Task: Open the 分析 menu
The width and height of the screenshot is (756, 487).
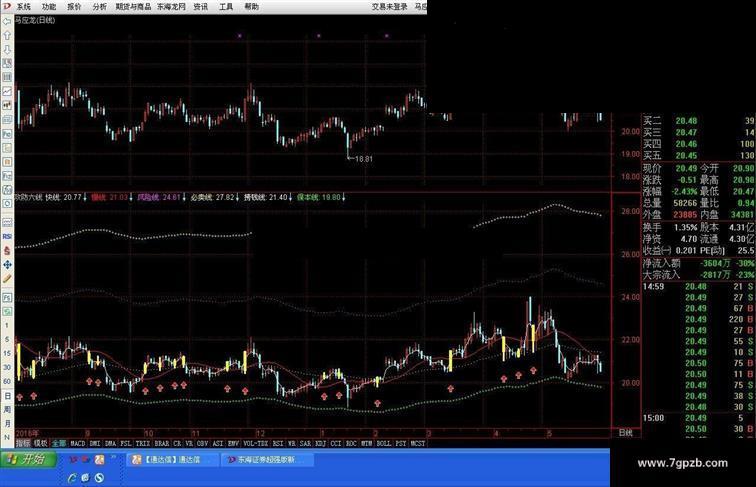Action: tap(99, 6)
